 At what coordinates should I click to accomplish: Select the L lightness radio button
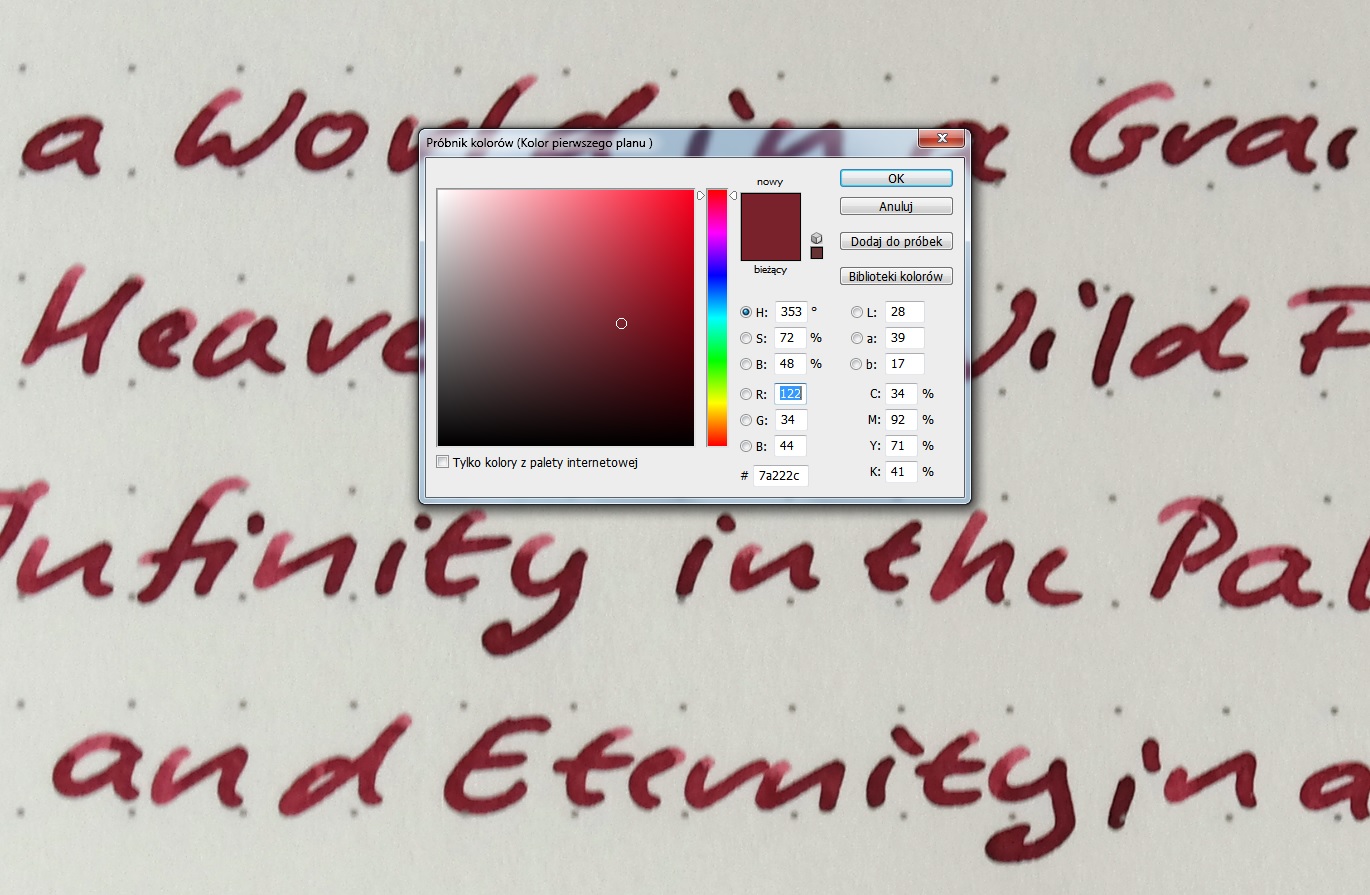857,312
